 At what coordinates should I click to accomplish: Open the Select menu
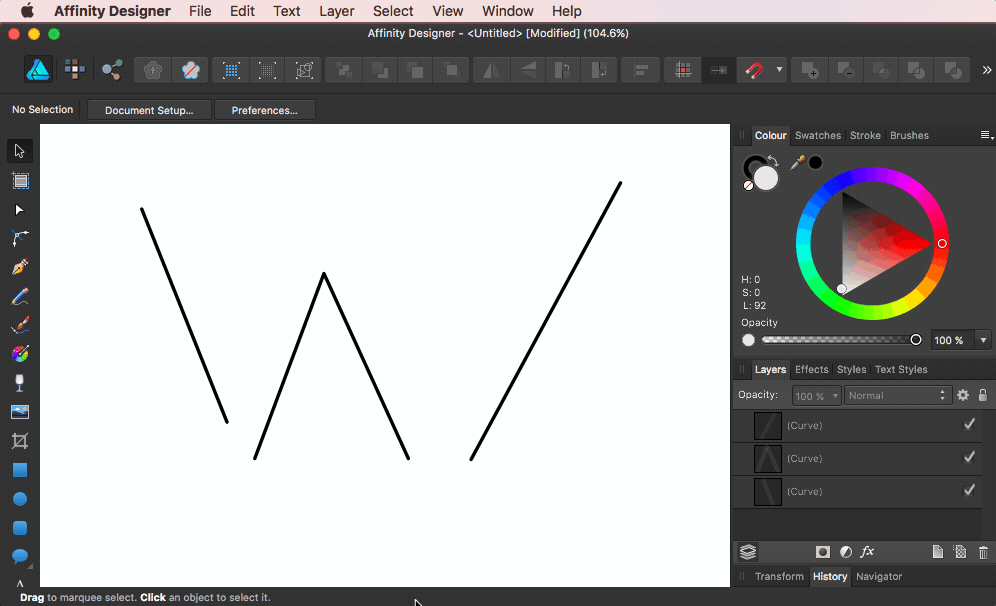pyautogui.click(x=392, y=11)
